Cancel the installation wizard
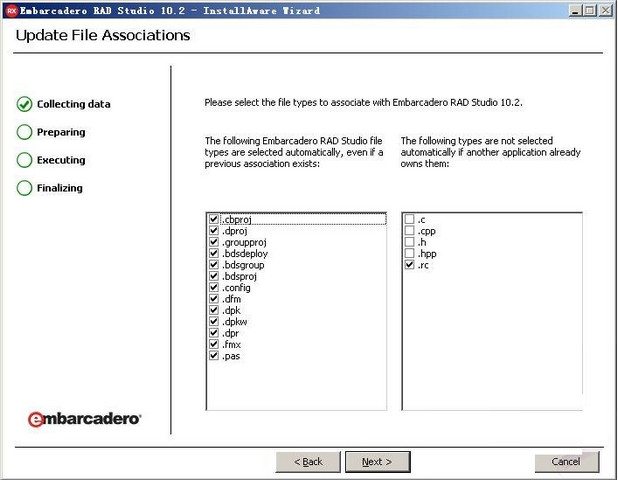This screenshot has width=618, height=480. point(567,461)
